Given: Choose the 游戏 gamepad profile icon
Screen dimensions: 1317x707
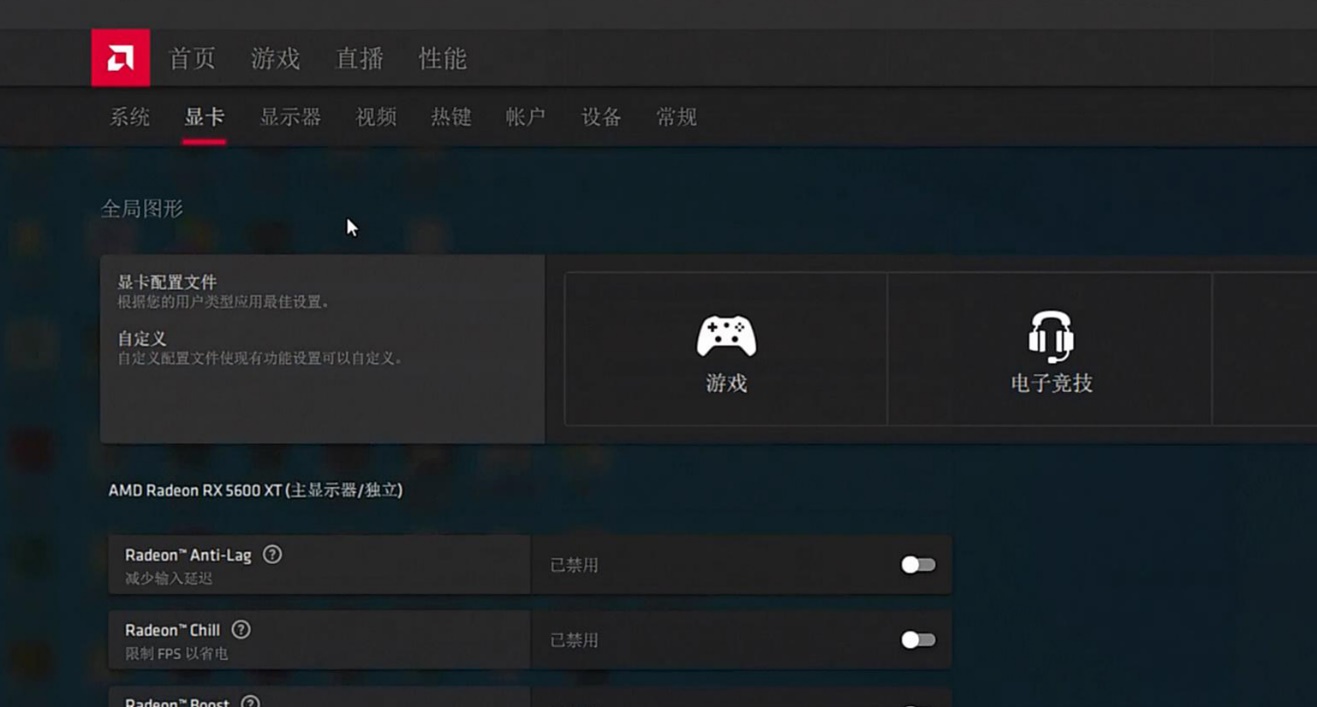Looking at the screenshot, I should [726, 336].
